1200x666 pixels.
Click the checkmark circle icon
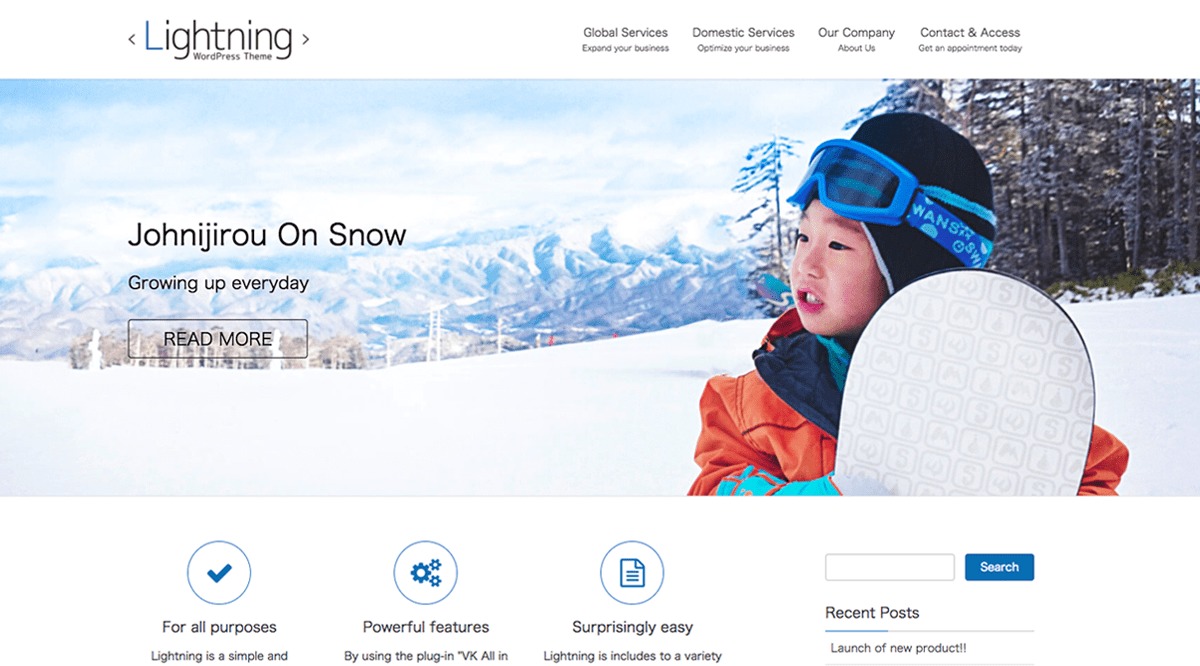click(x=219, y=573)
